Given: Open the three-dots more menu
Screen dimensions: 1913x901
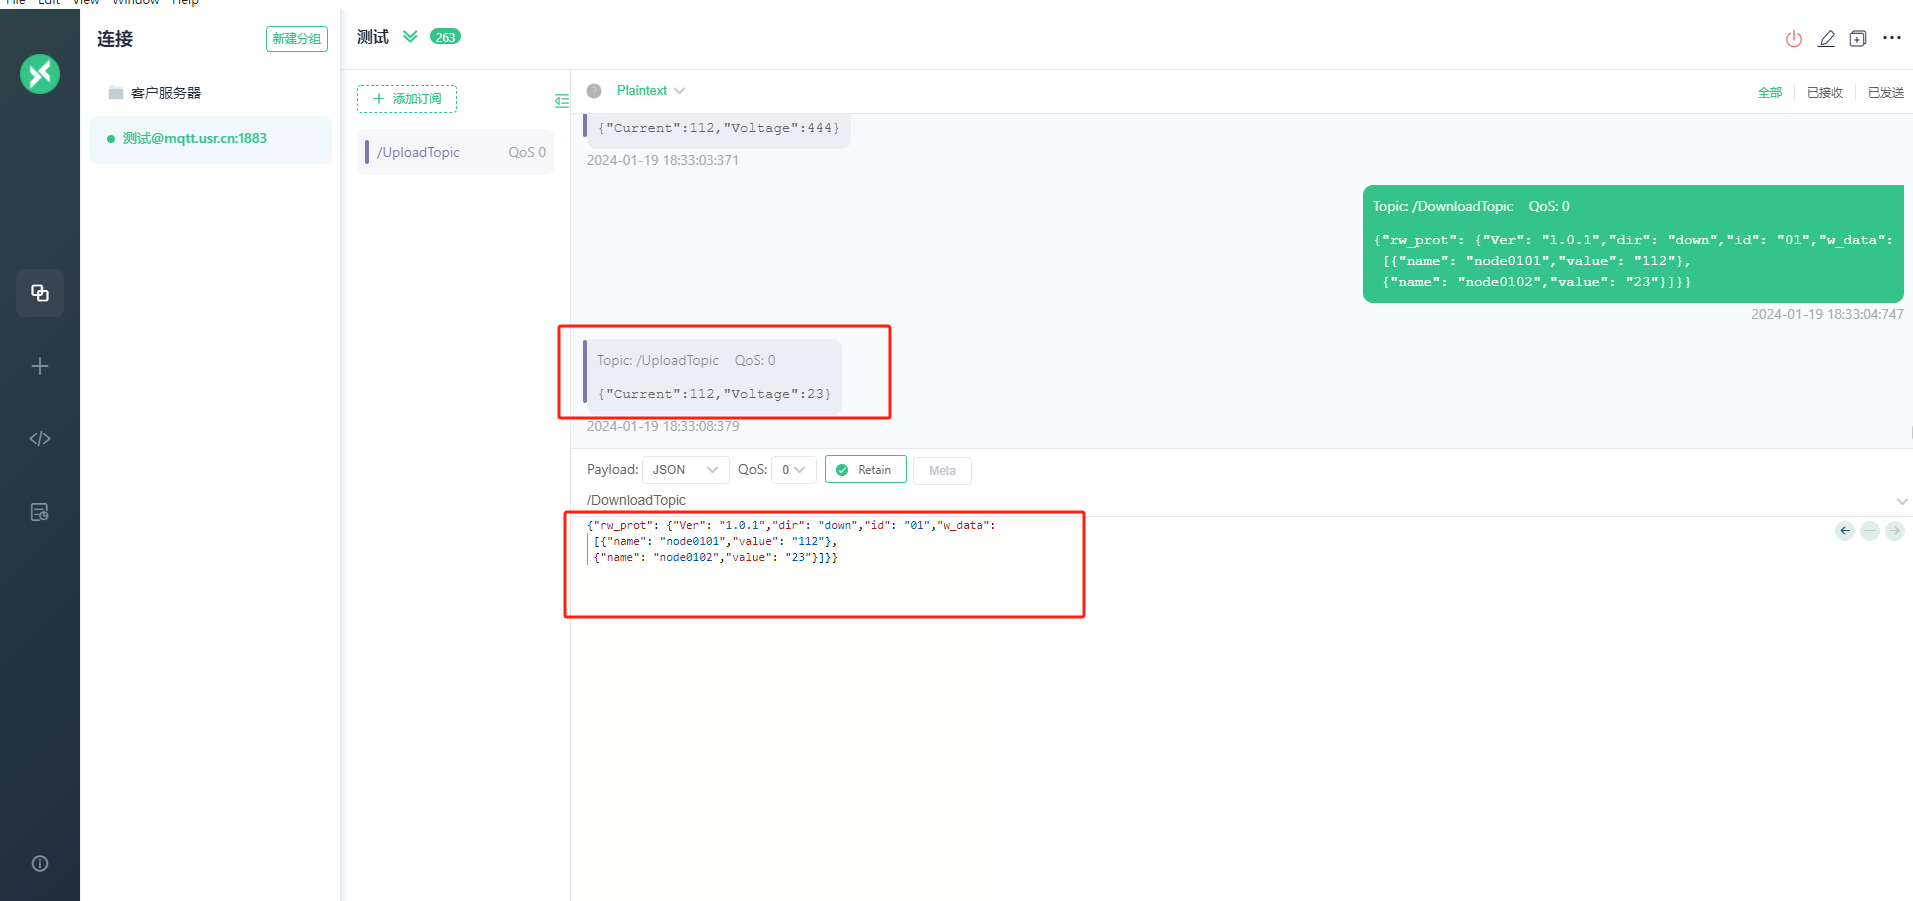Looking at the screenshot, I should coord(1891,38).
